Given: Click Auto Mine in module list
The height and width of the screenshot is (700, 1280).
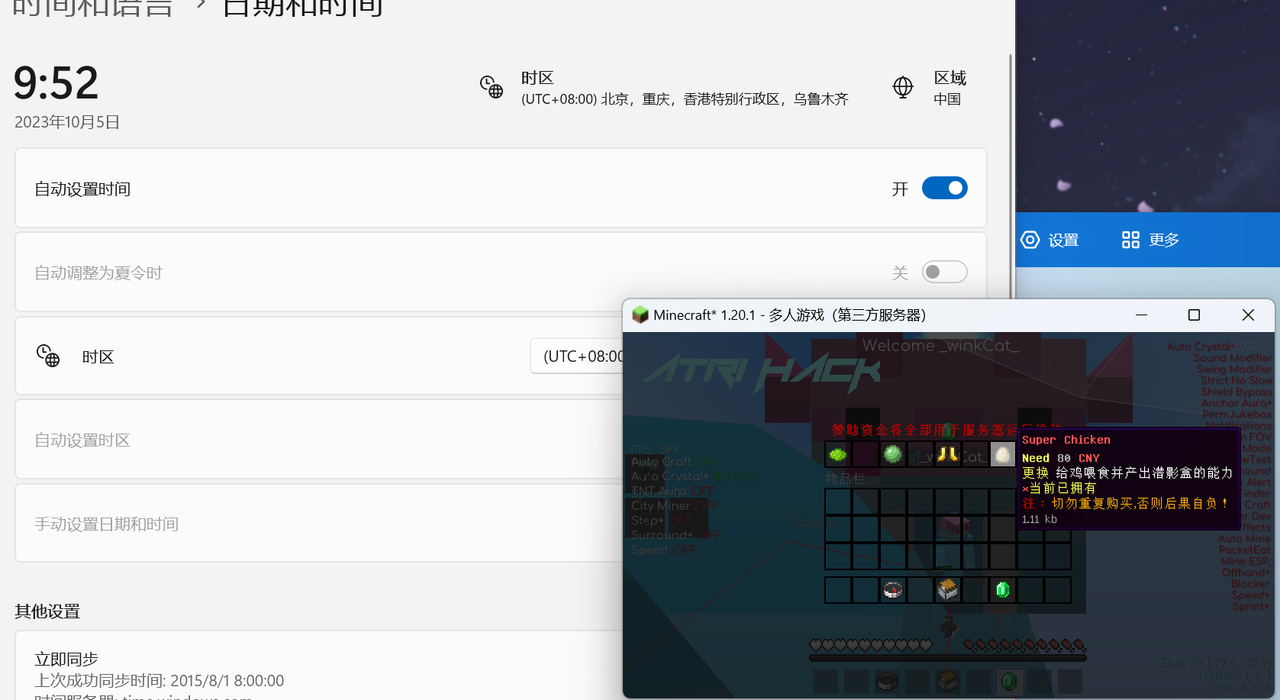Looking at the screenshot, I should point(1244,538).
